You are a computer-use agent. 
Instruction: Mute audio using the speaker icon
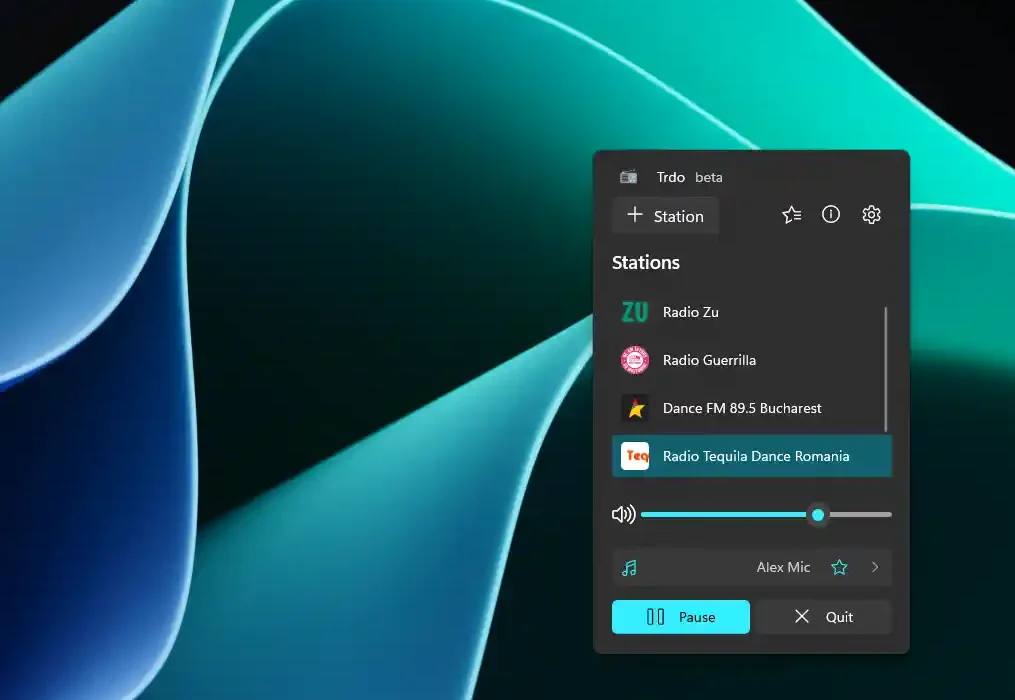(623, 515)
